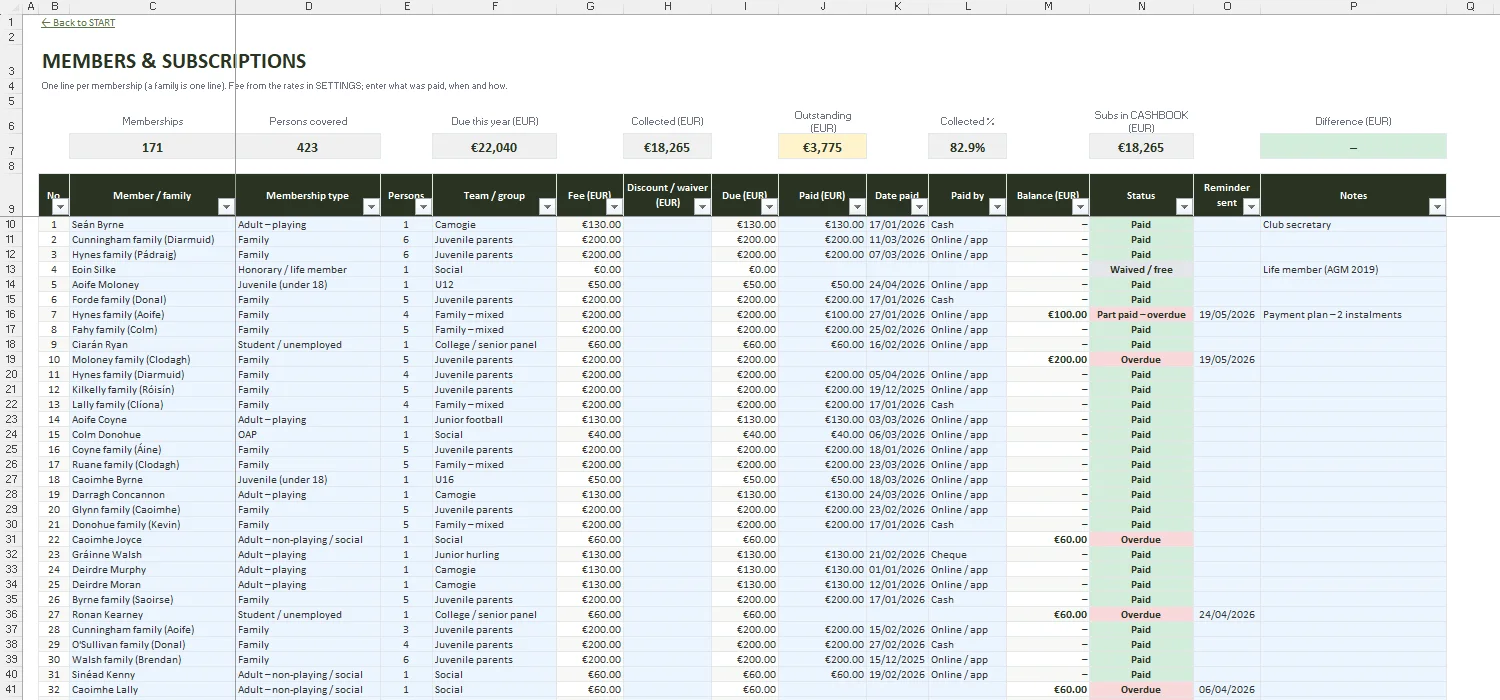Select member cell Seán Byrne
This screenshot has width=1500, height=700.
click(152, 225)
